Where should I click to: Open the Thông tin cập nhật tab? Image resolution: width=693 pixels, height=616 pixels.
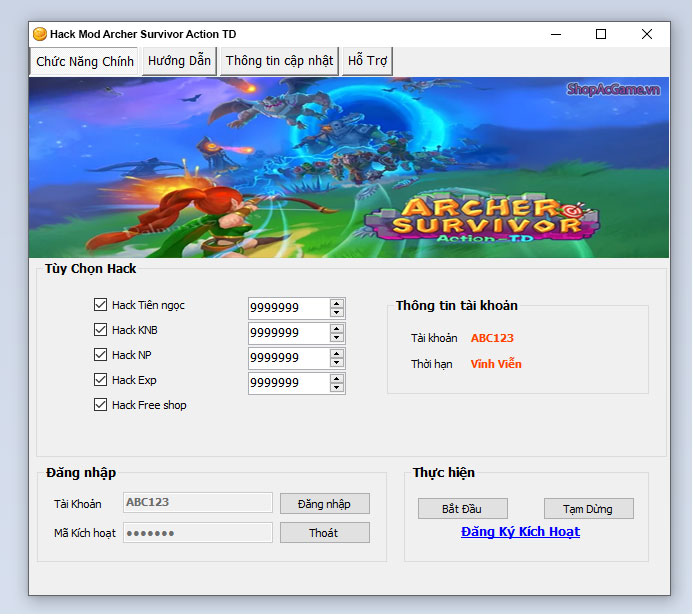pos(279,61)
